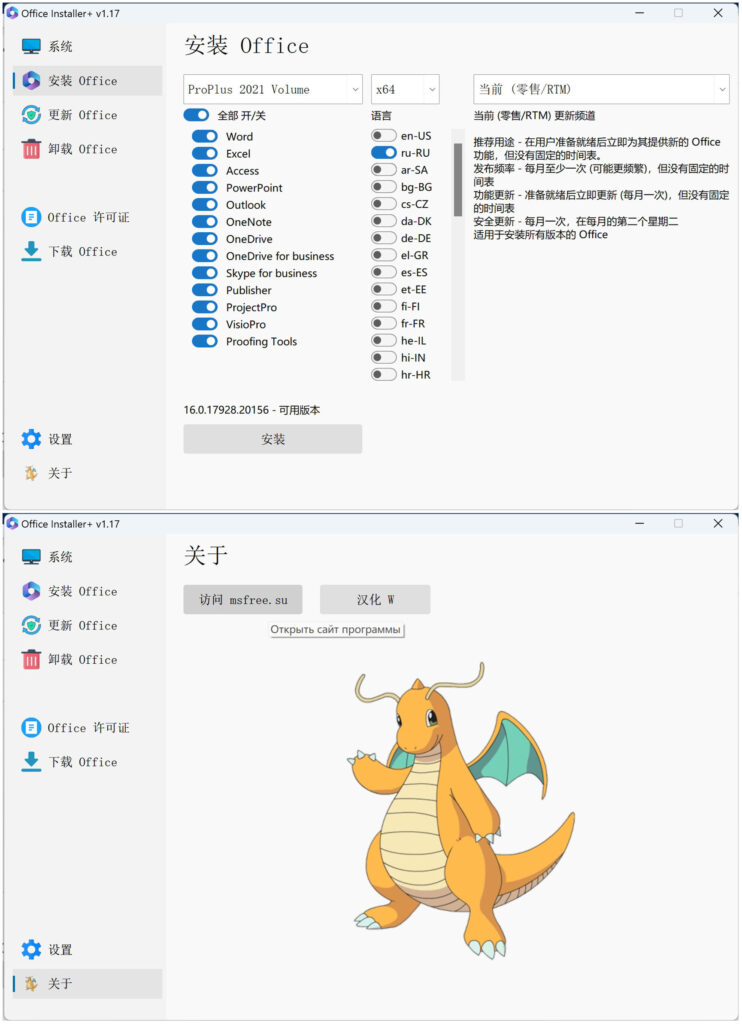Select 下载 Office text label in bottom window
The image size is (742, 1024).
pos(83,762)
